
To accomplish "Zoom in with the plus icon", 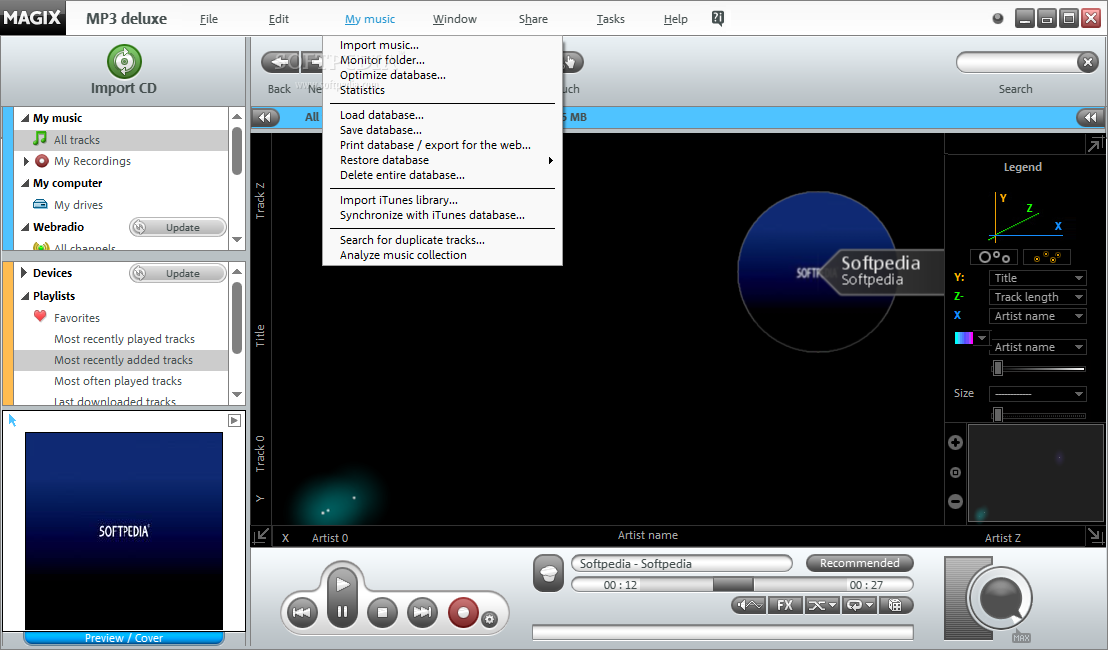I will (955, 442).
